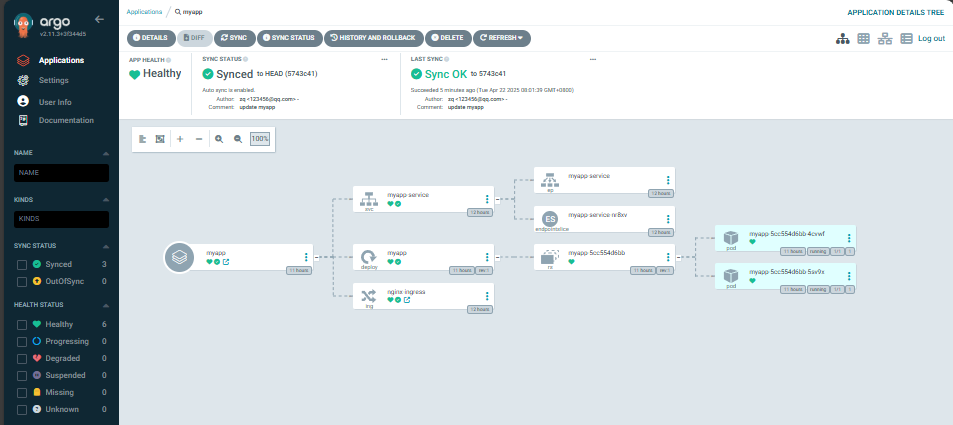The height and width of the screenshot is (425, 953).
Task: Tick the Healthy filter checkbox
Action: pos(22,325)
